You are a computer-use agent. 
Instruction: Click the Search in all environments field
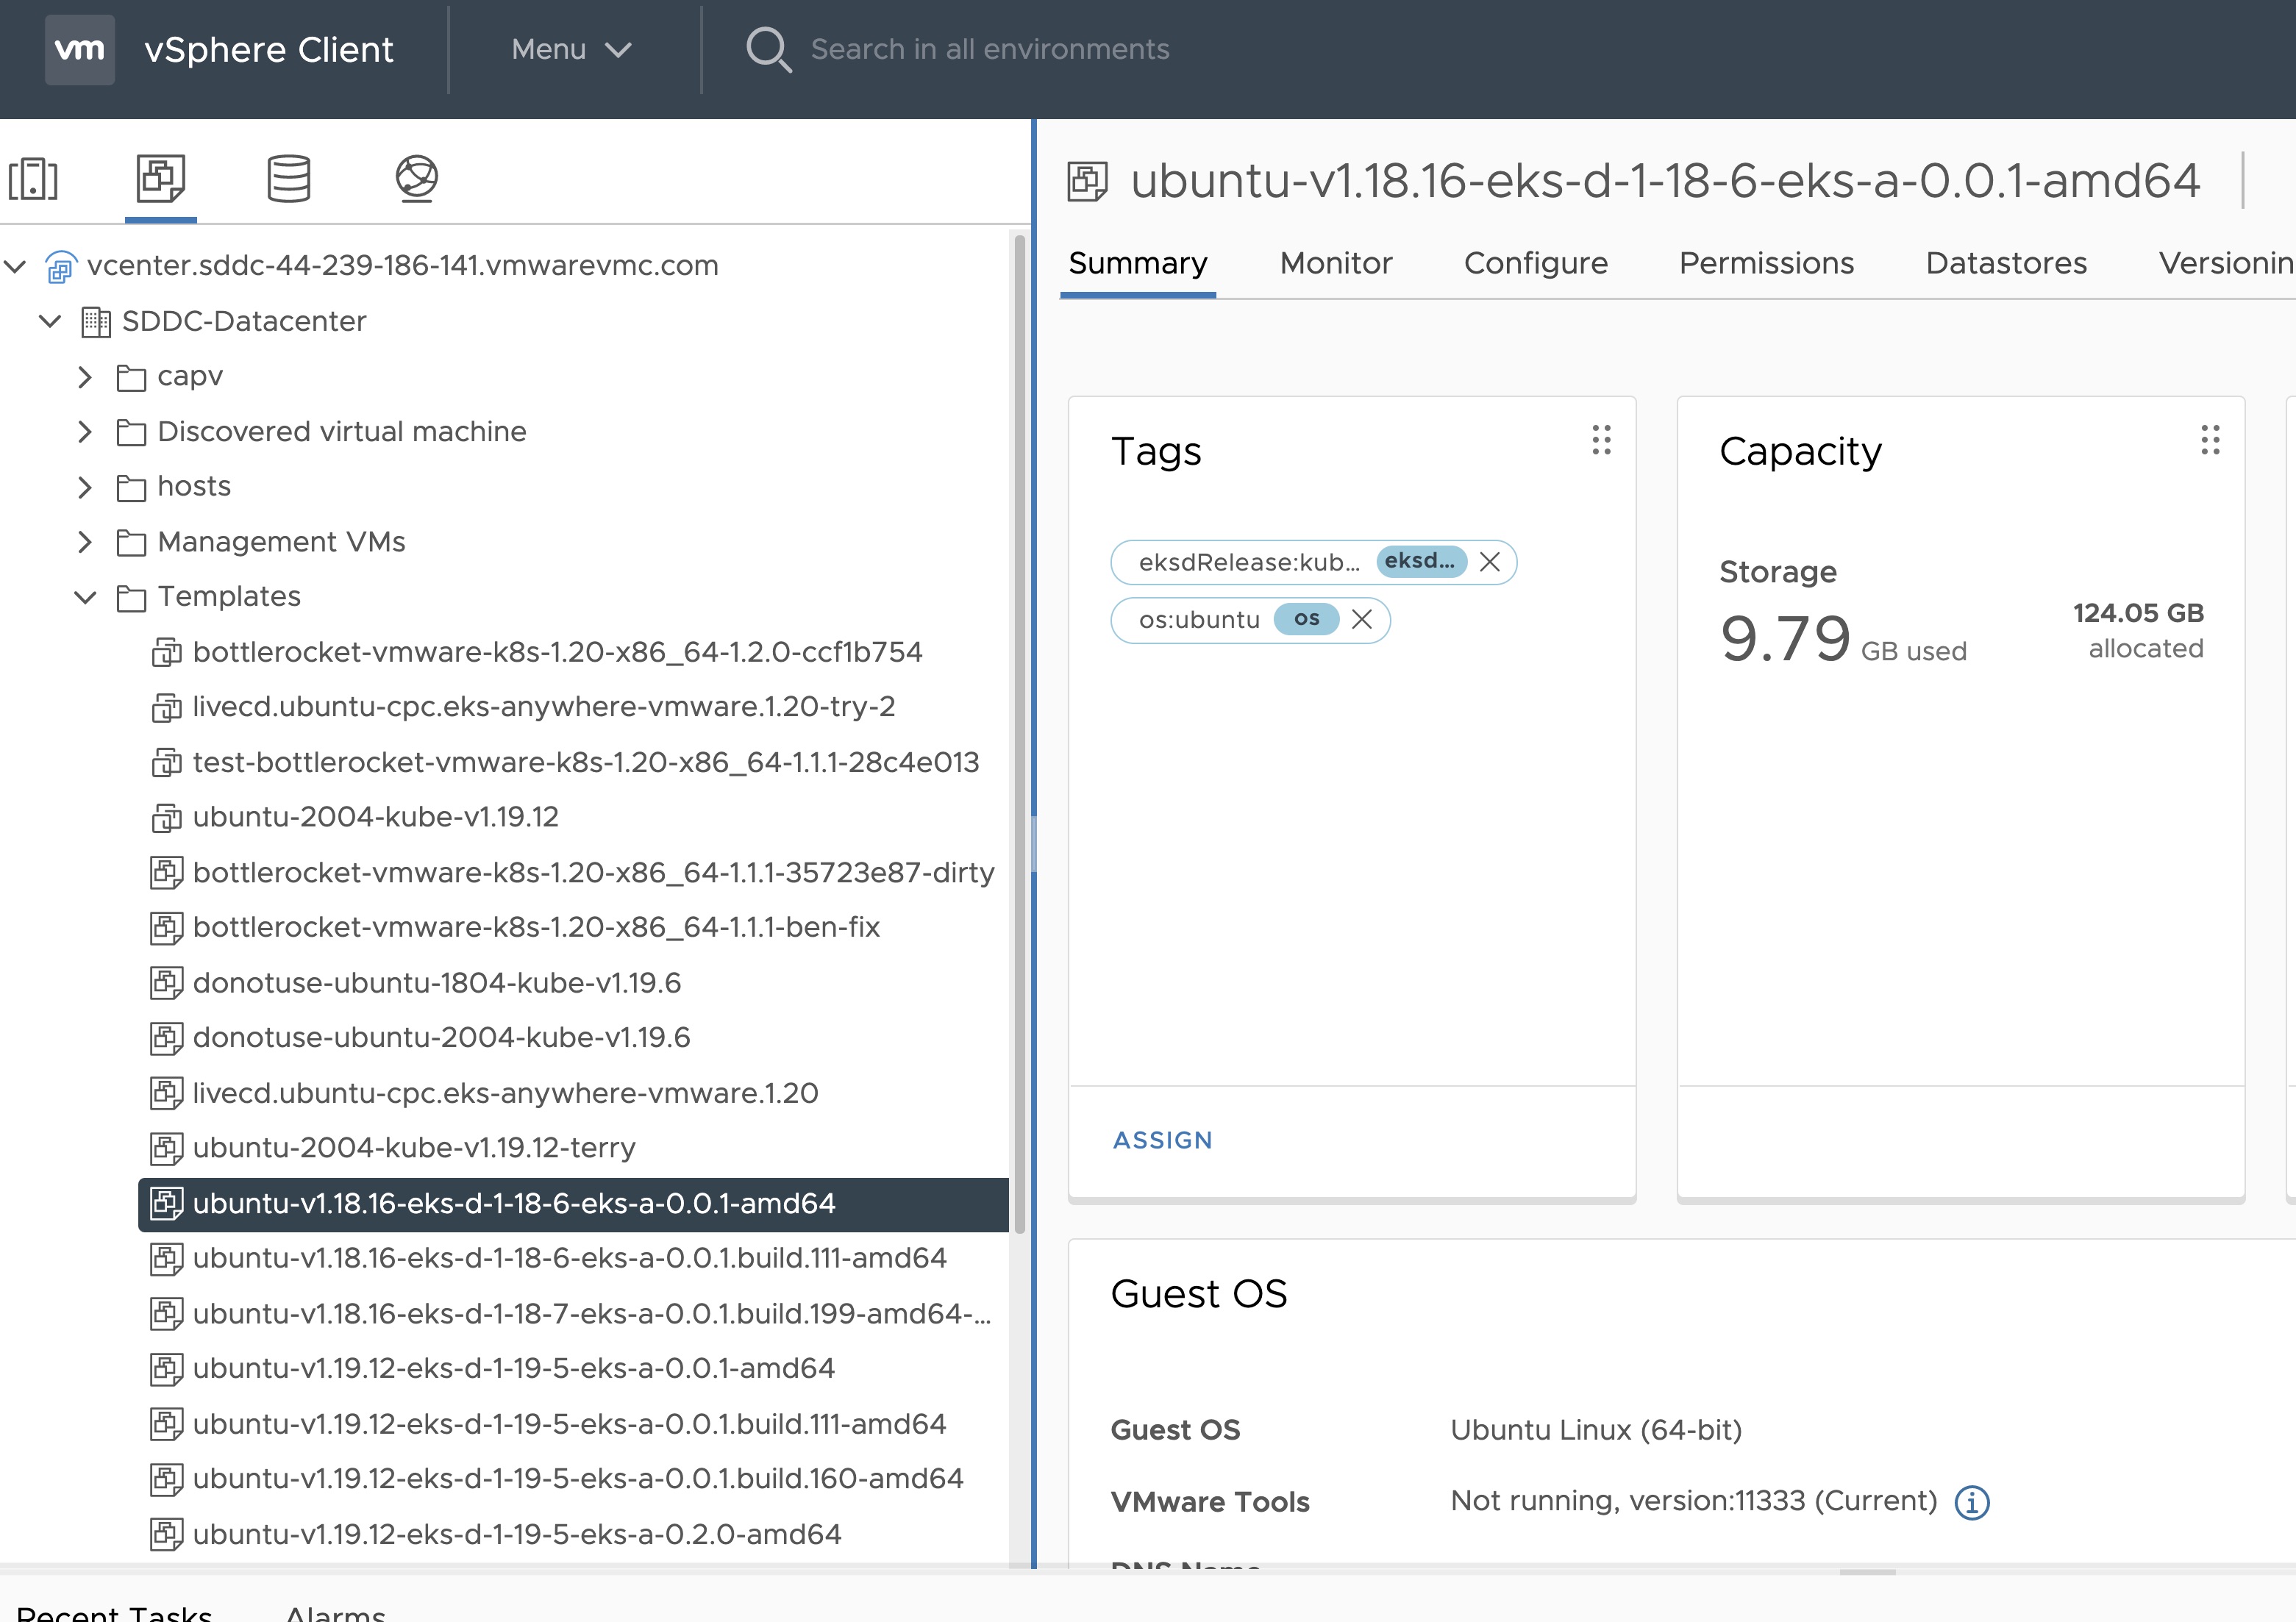[x=989, y=49]
